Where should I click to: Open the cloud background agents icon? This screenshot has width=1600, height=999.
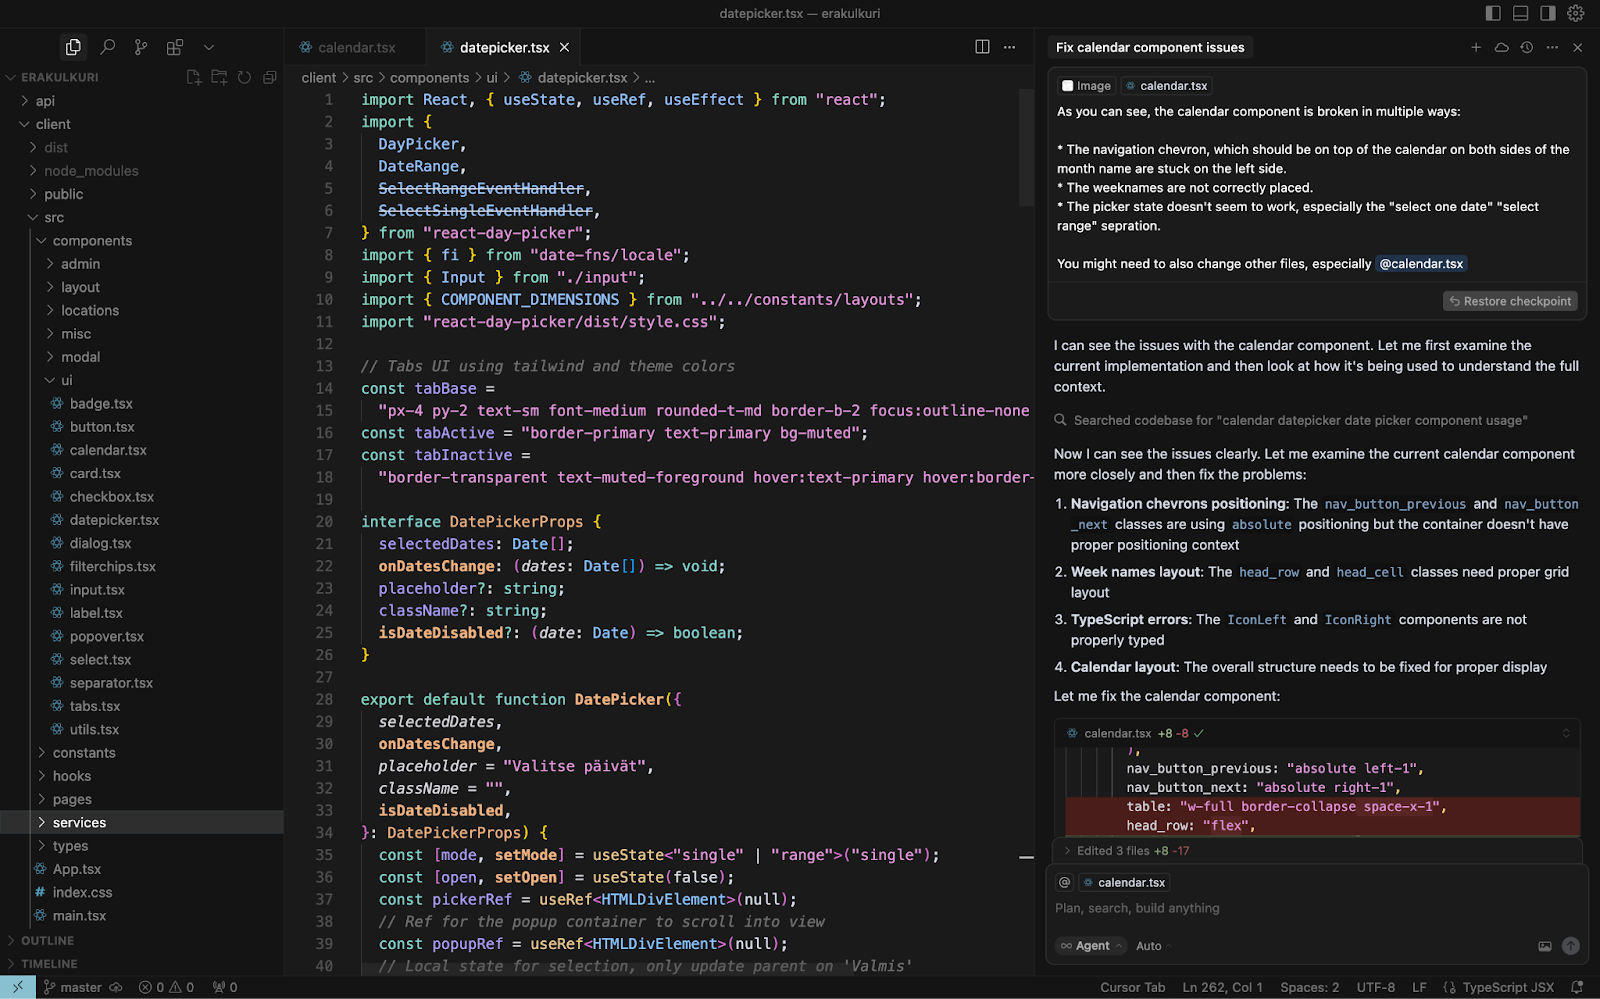(1501, 47)
